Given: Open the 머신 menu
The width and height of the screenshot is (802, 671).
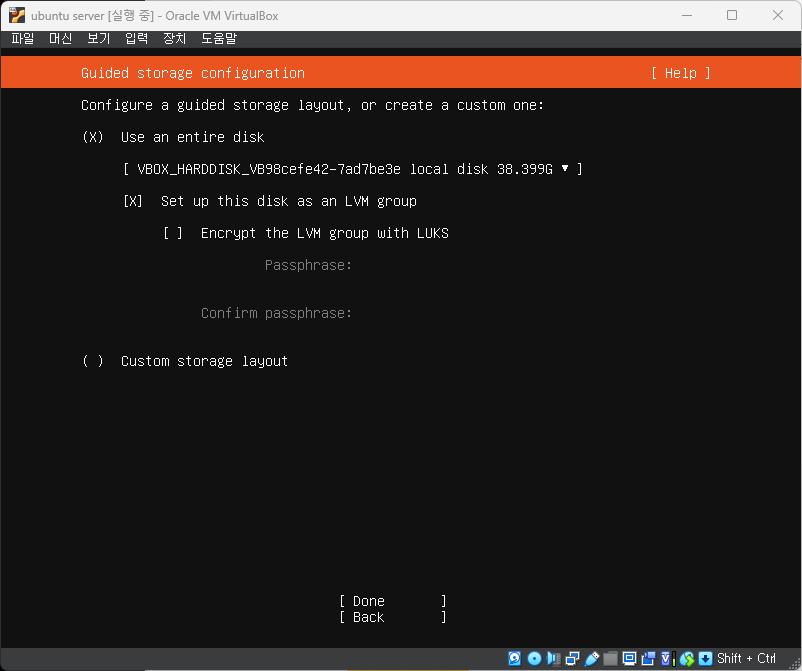Looking at the screenshot, I should pos(60,38).
